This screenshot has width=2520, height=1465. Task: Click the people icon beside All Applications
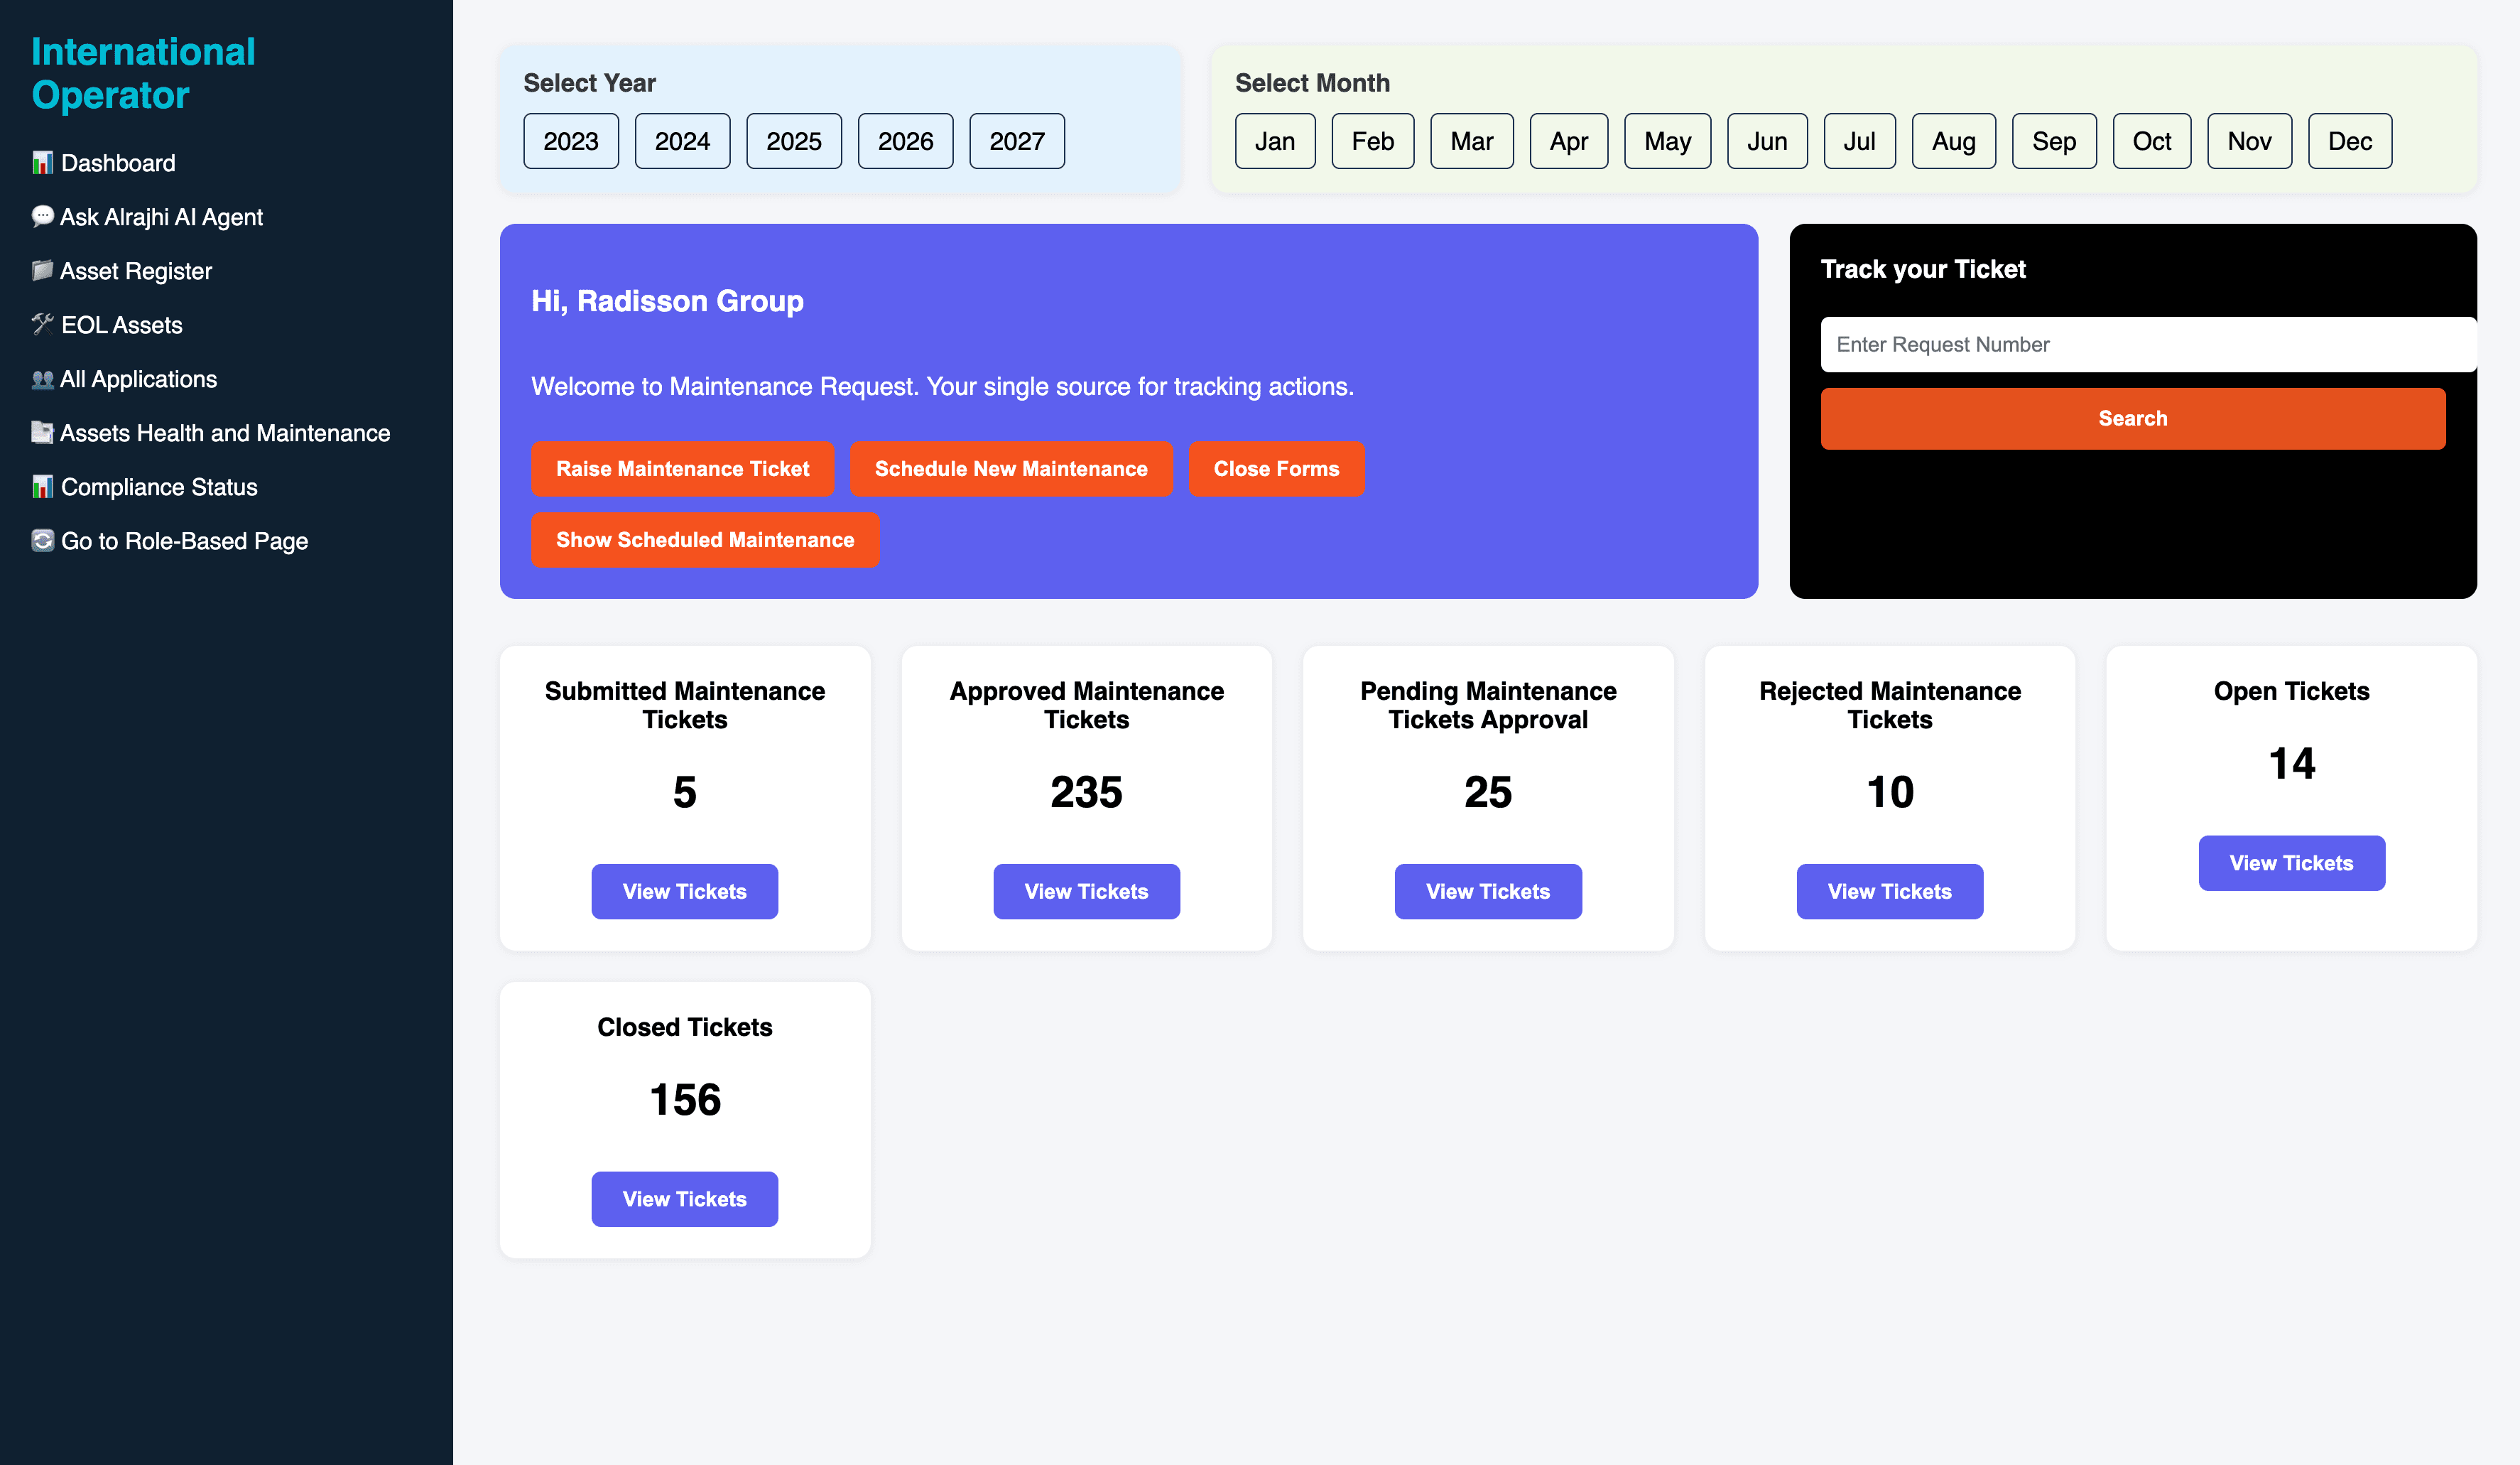(42, 379)
